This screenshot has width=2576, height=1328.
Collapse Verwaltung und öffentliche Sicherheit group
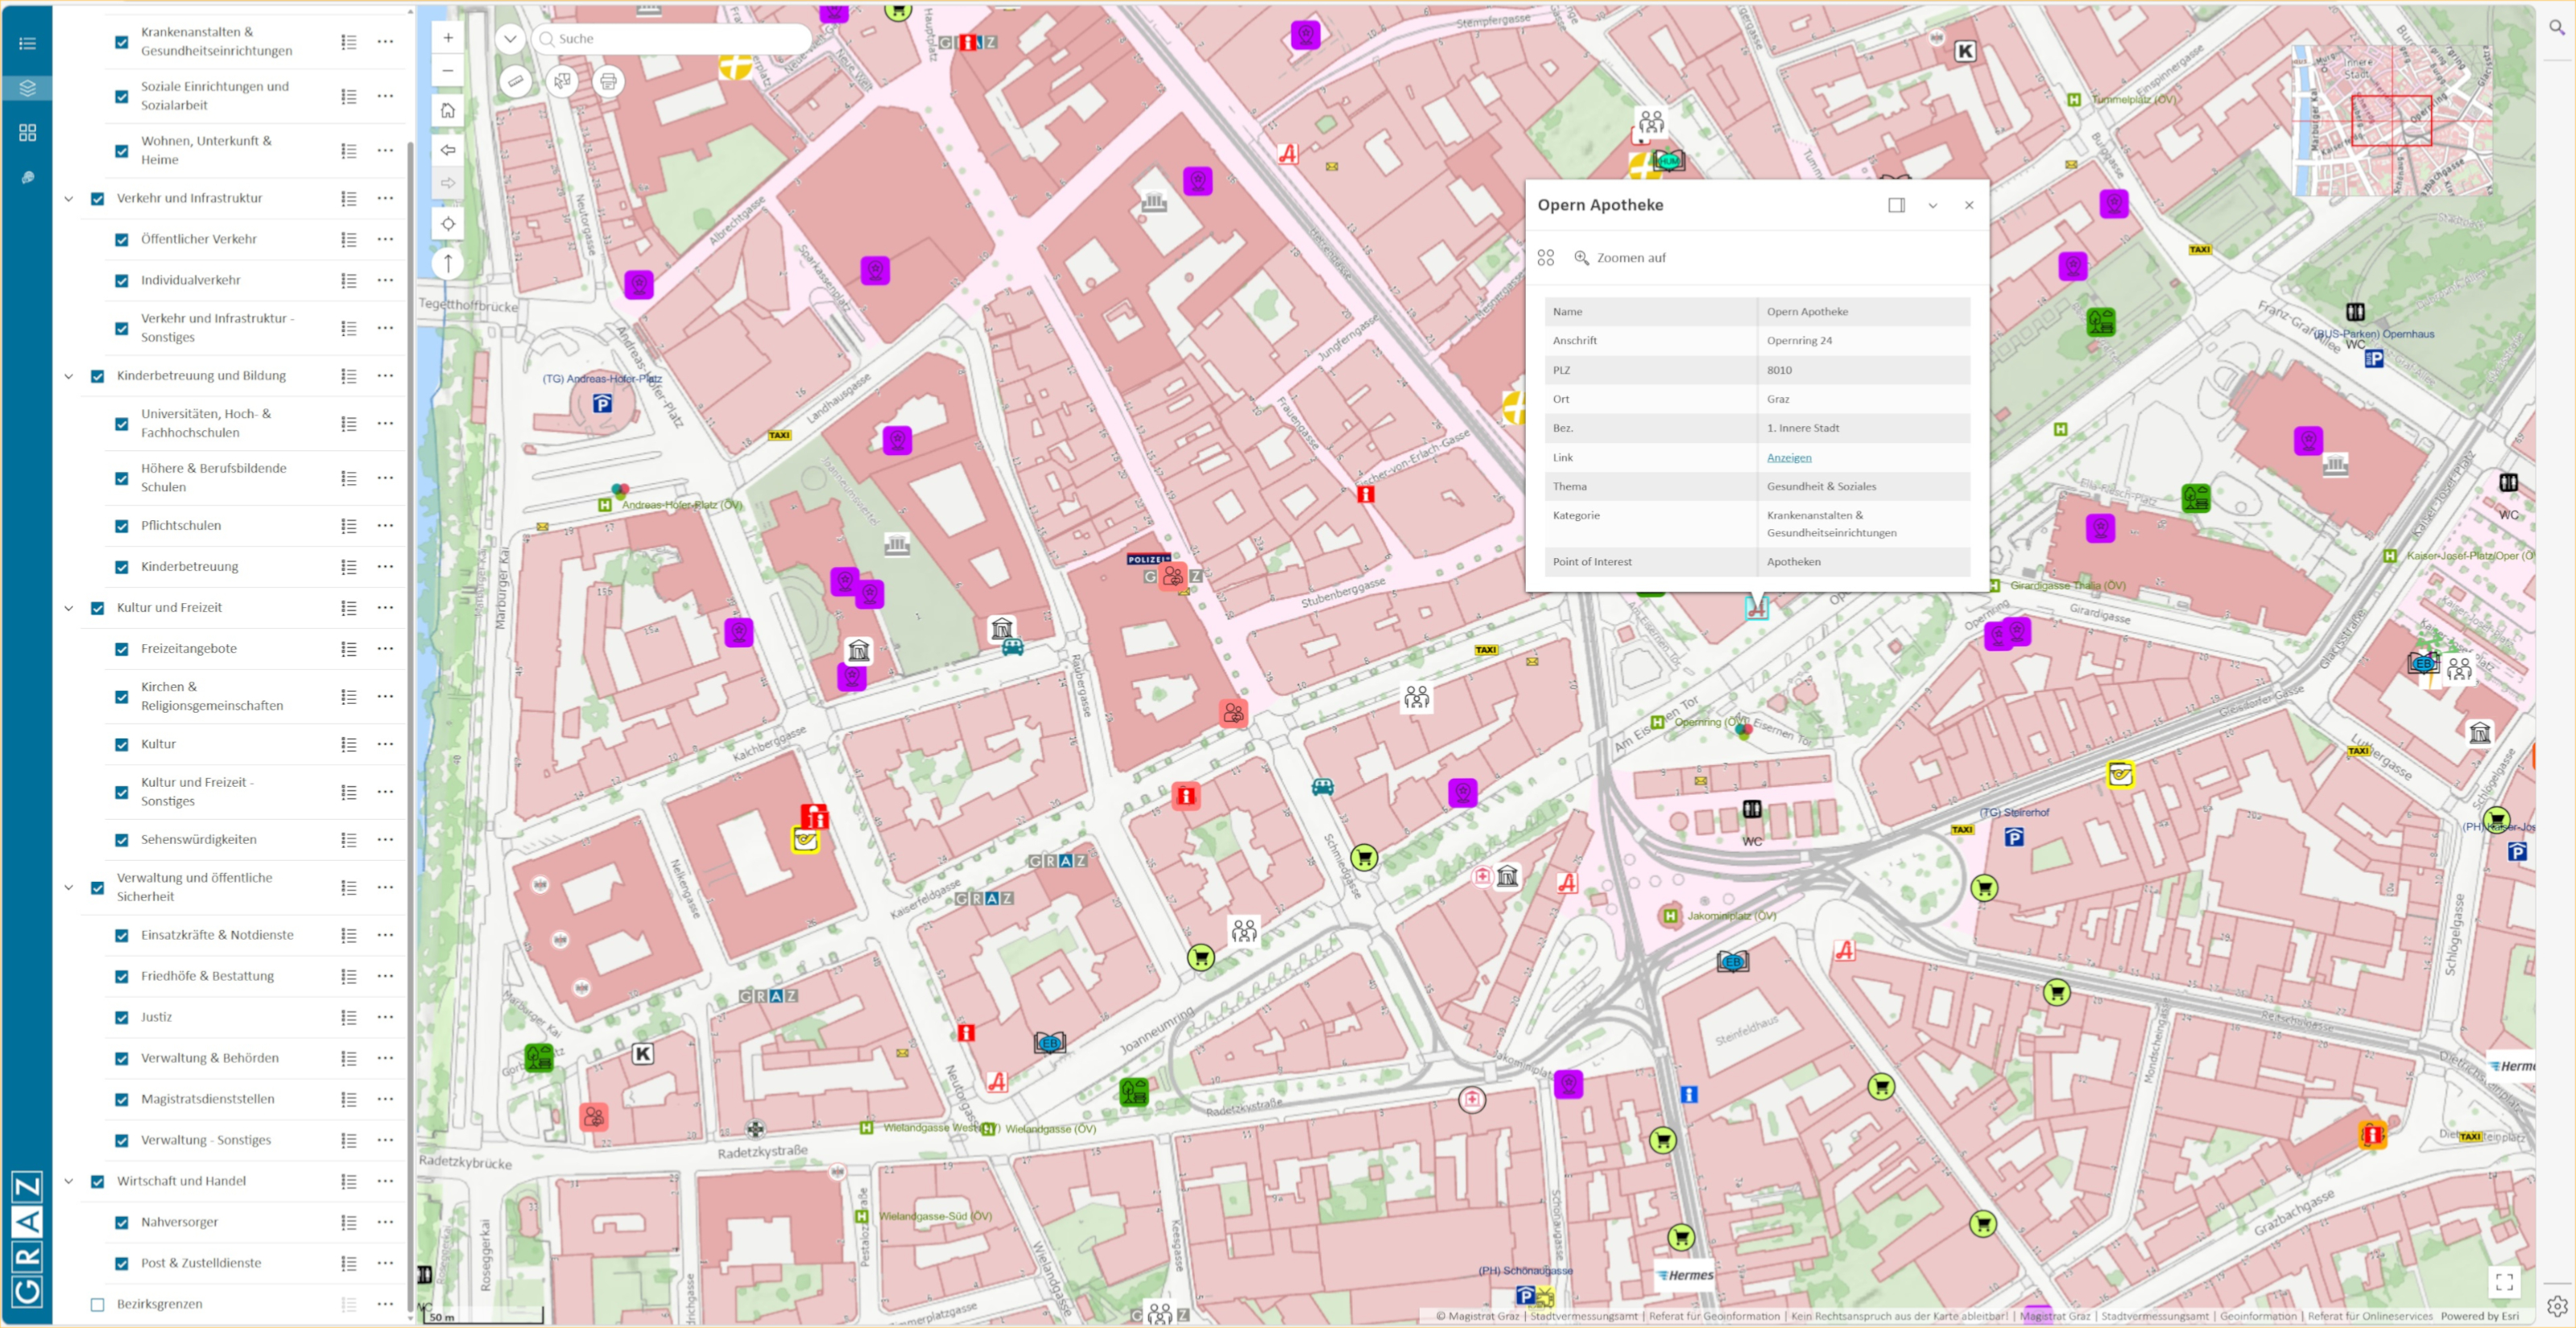pos(69,888)
